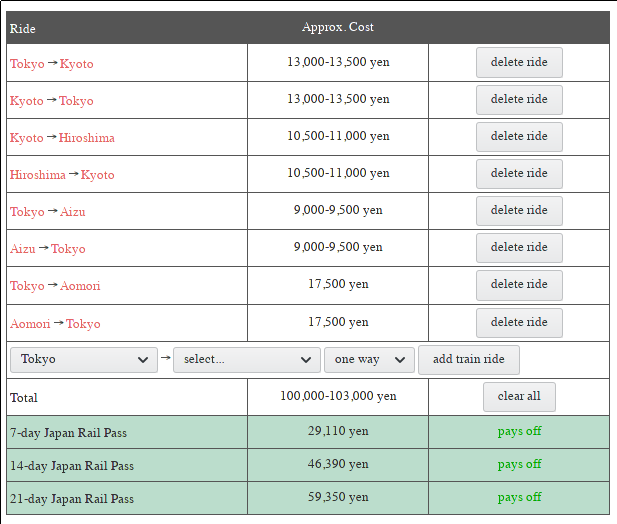The width and height of the screenshot is (617, 524).
Task: Open the Kyoto link in Kyoto → Tokyo row
Action: (26, 101)
